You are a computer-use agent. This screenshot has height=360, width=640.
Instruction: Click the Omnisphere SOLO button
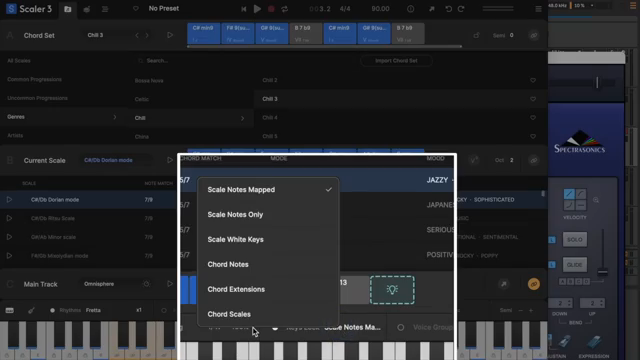pos(574,240)
